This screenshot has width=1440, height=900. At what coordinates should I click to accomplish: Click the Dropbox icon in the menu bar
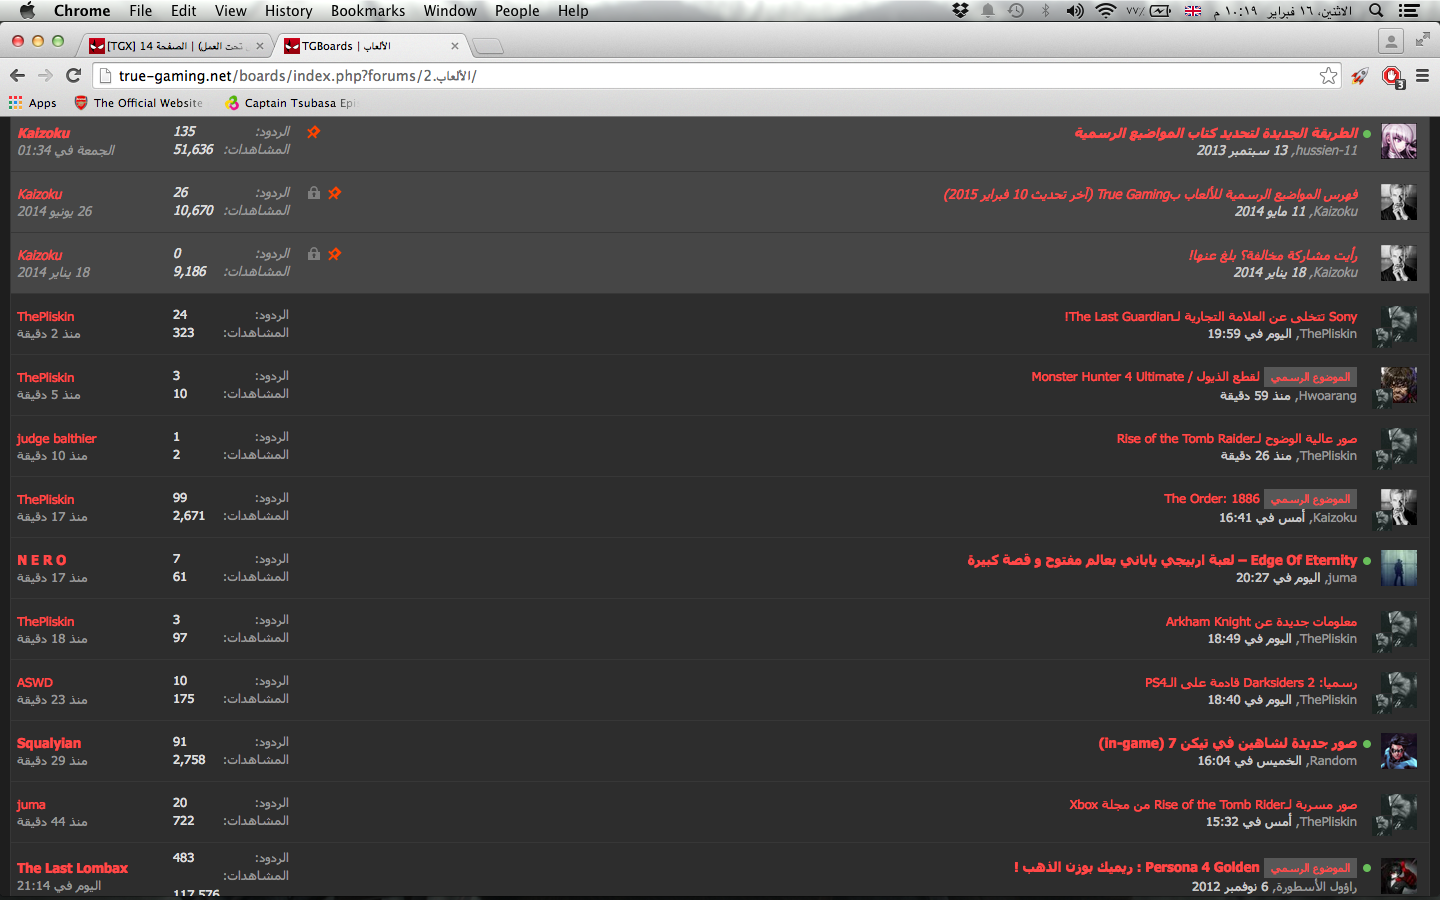[960, 11]
